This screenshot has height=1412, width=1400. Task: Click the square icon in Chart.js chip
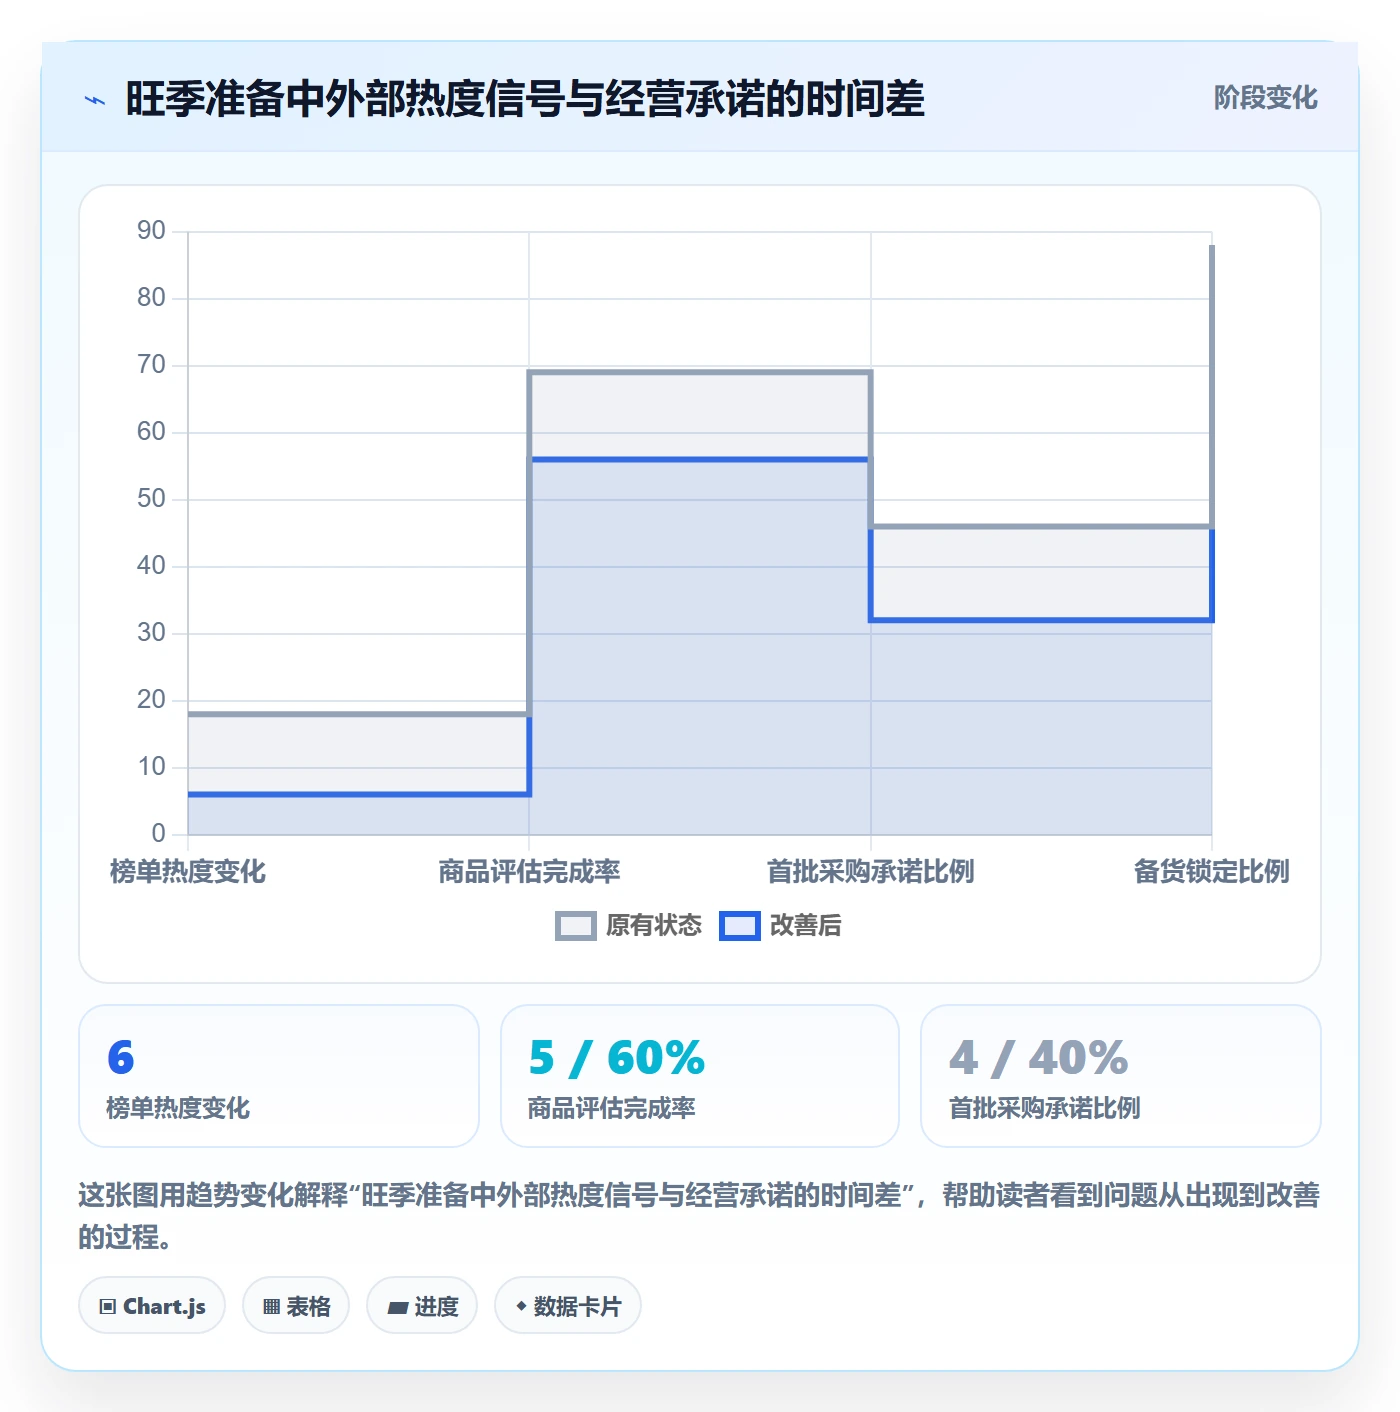tap(108, 1307)
